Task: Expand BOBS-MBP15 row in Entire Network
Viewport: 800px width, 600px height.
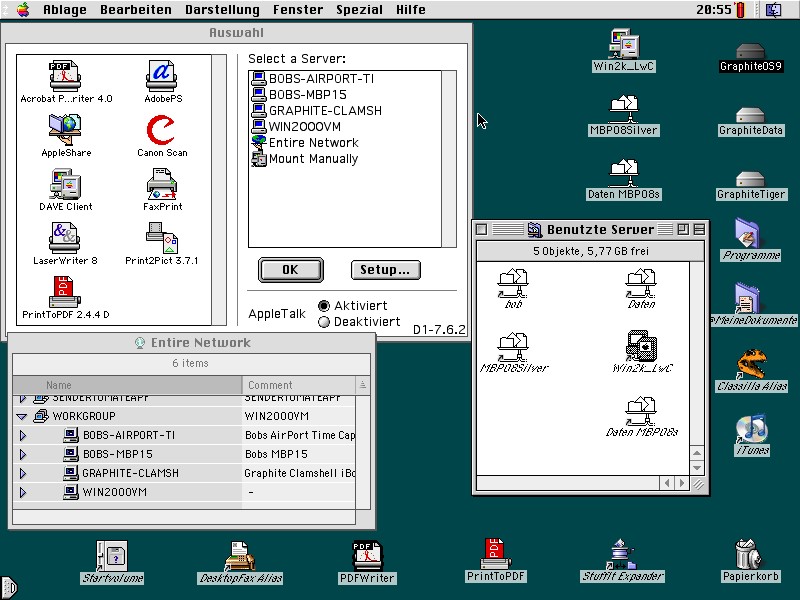Action: click(x=22, y=454)
